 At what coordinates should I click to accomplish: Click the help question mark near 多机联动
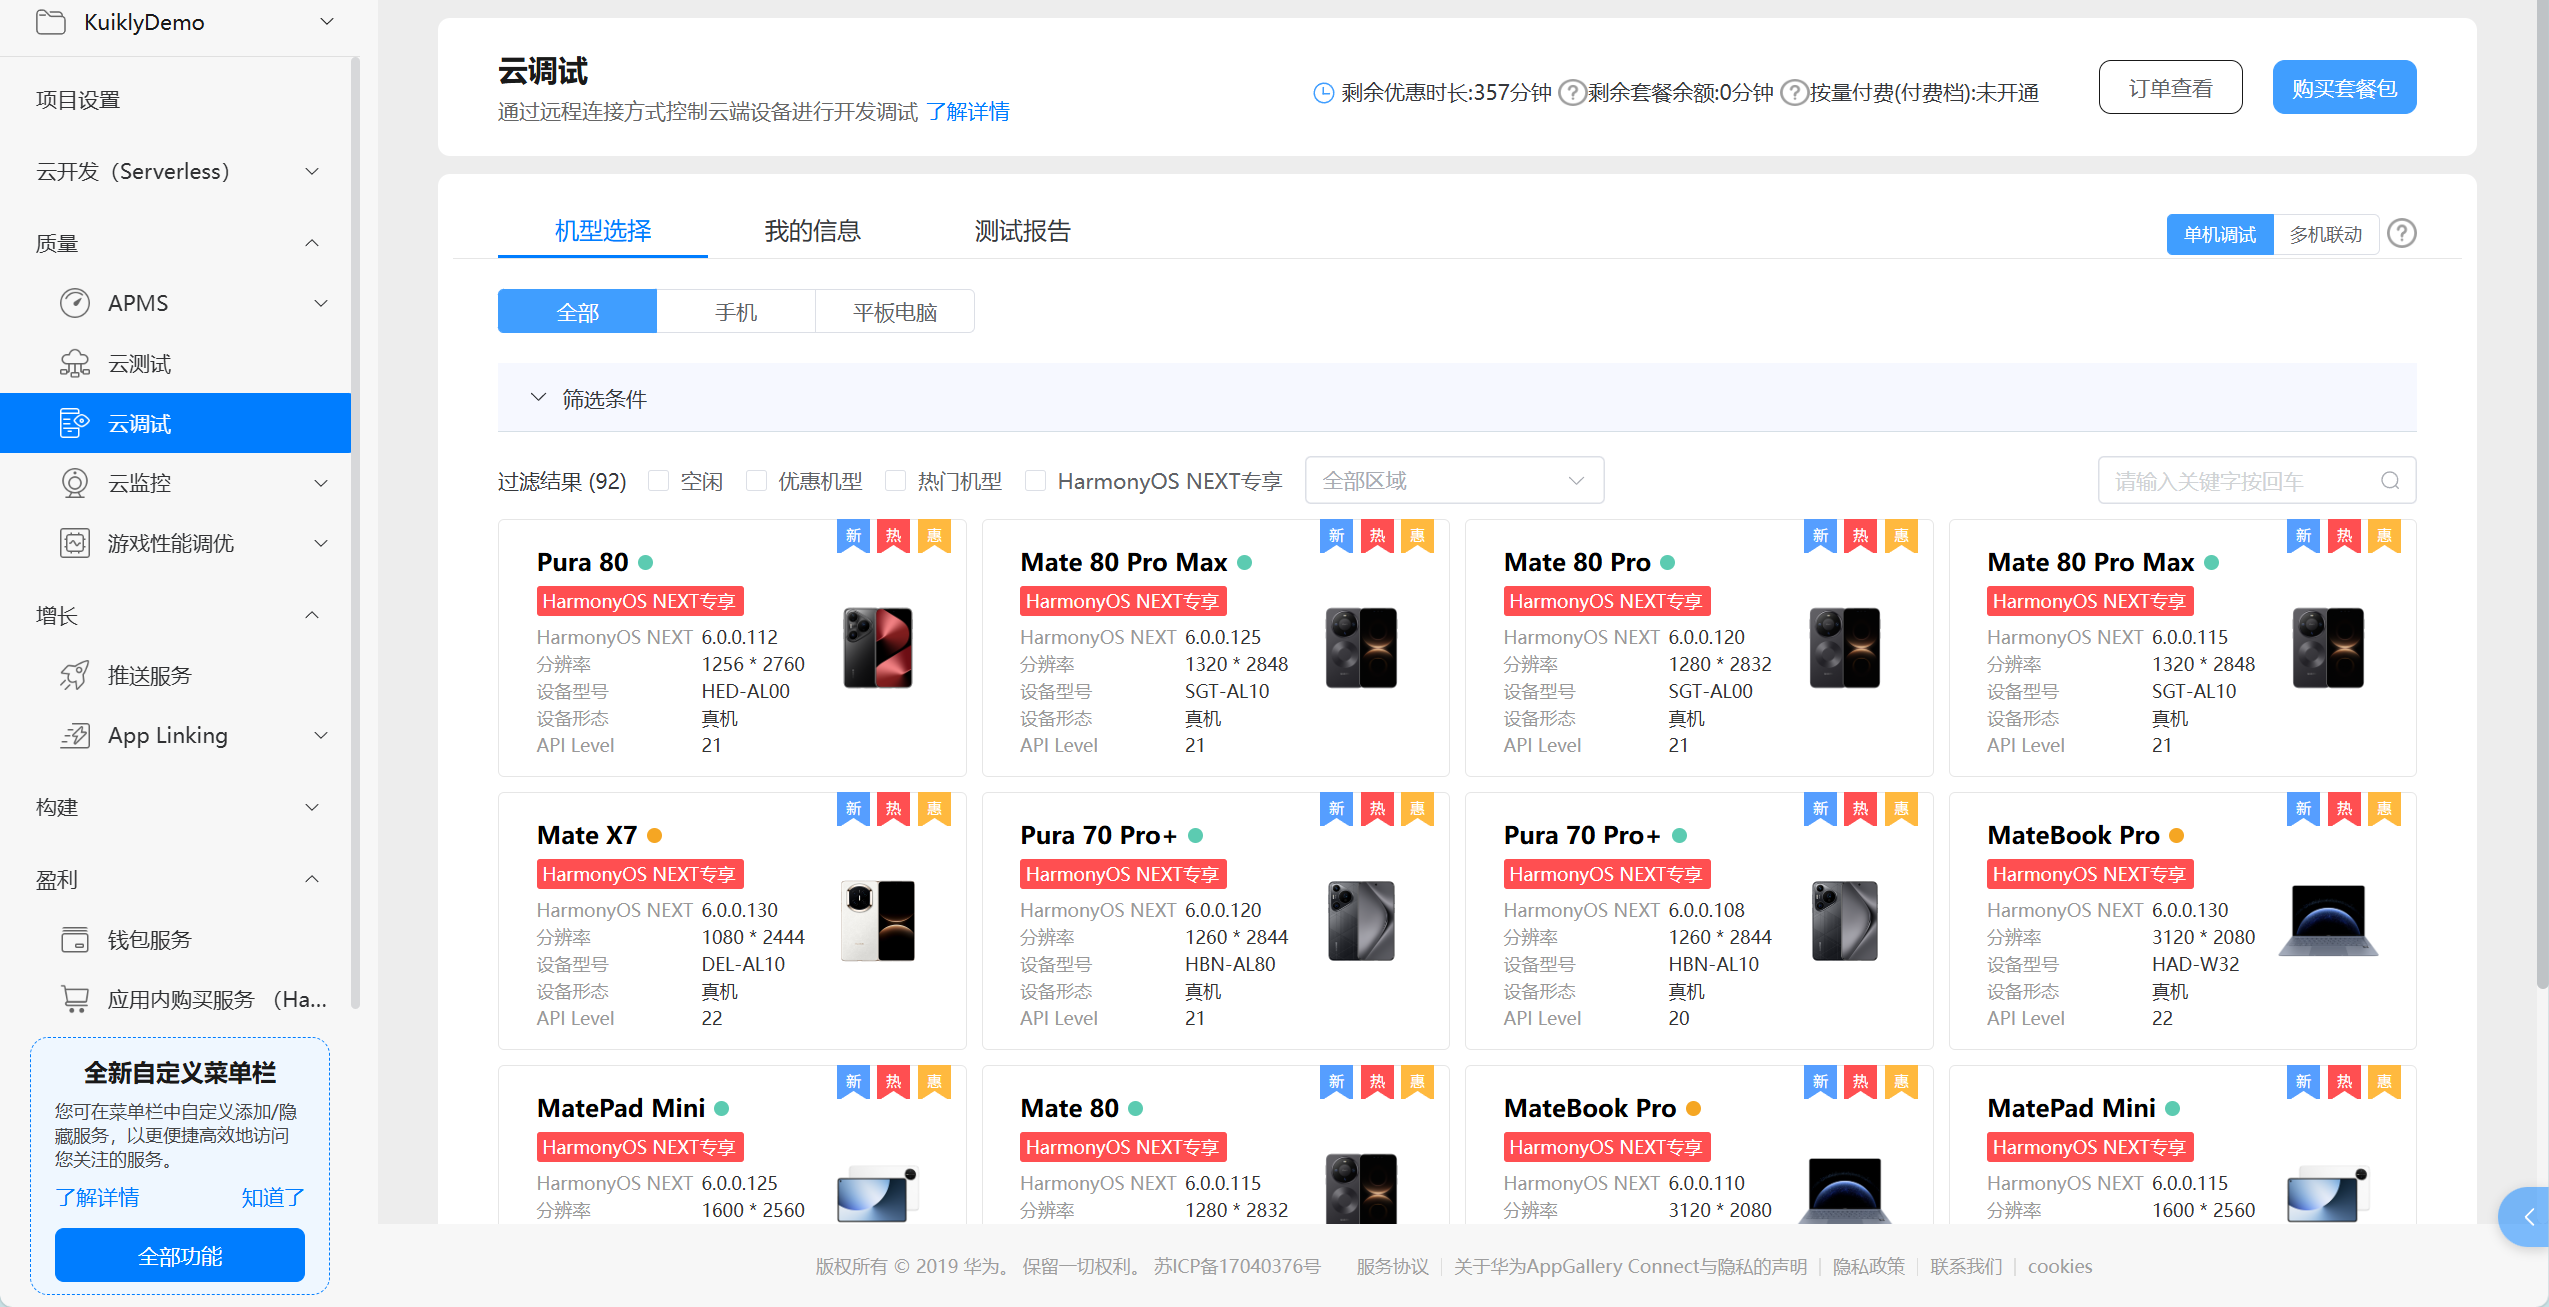point(2402,233)
